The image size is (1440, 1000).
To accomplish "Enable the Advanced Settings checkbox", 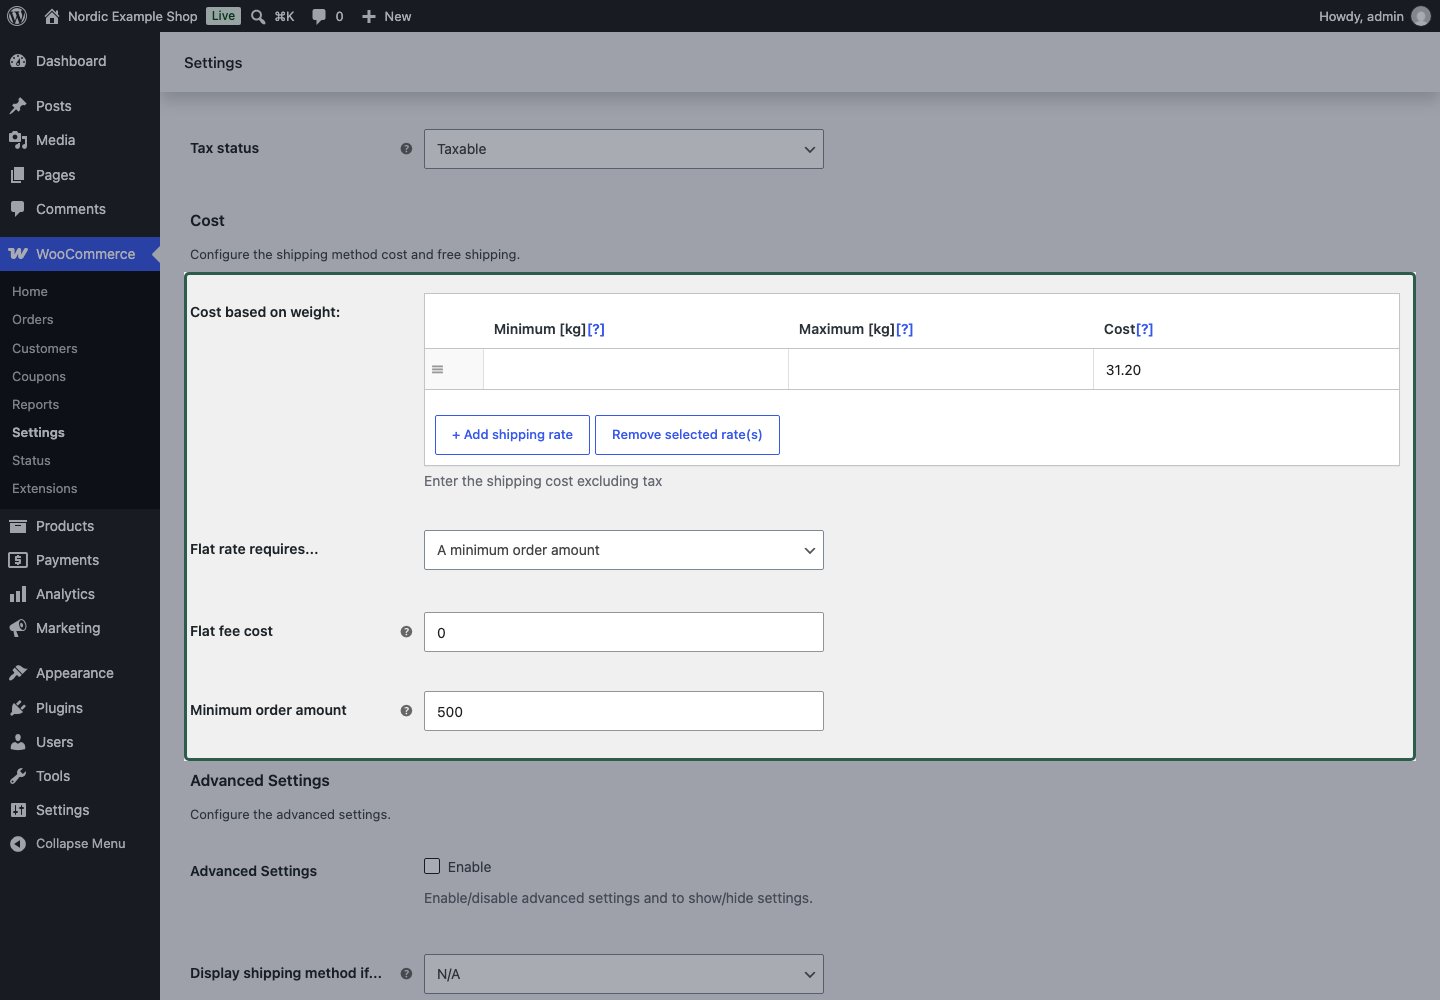I will [x=432, y=866].
